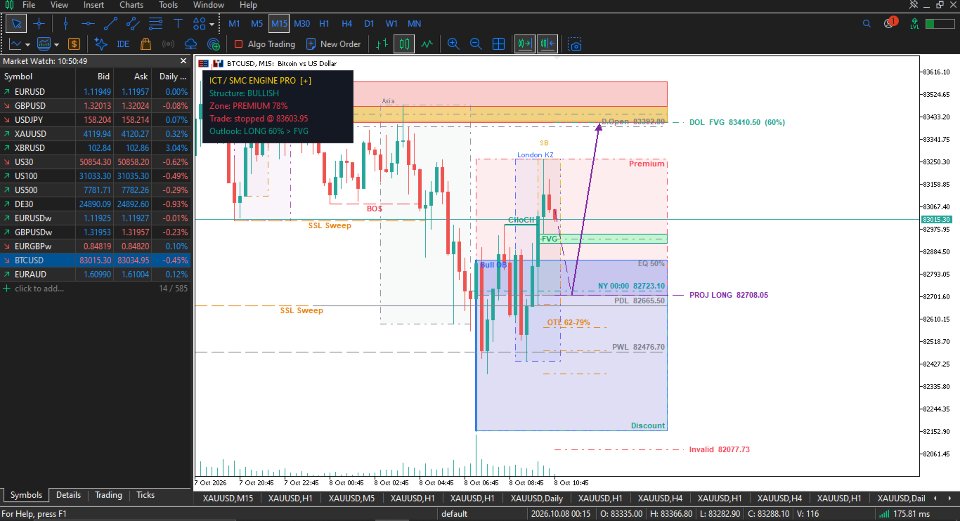
Task: Toggle chart auto scroll
Action: point(525,44)
